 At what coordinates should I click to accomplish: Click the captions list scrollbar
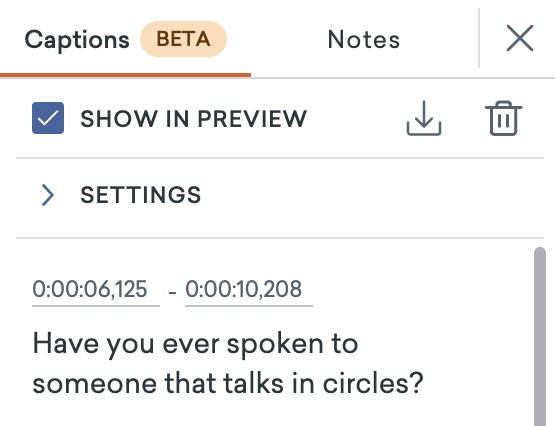pos(540,336)
